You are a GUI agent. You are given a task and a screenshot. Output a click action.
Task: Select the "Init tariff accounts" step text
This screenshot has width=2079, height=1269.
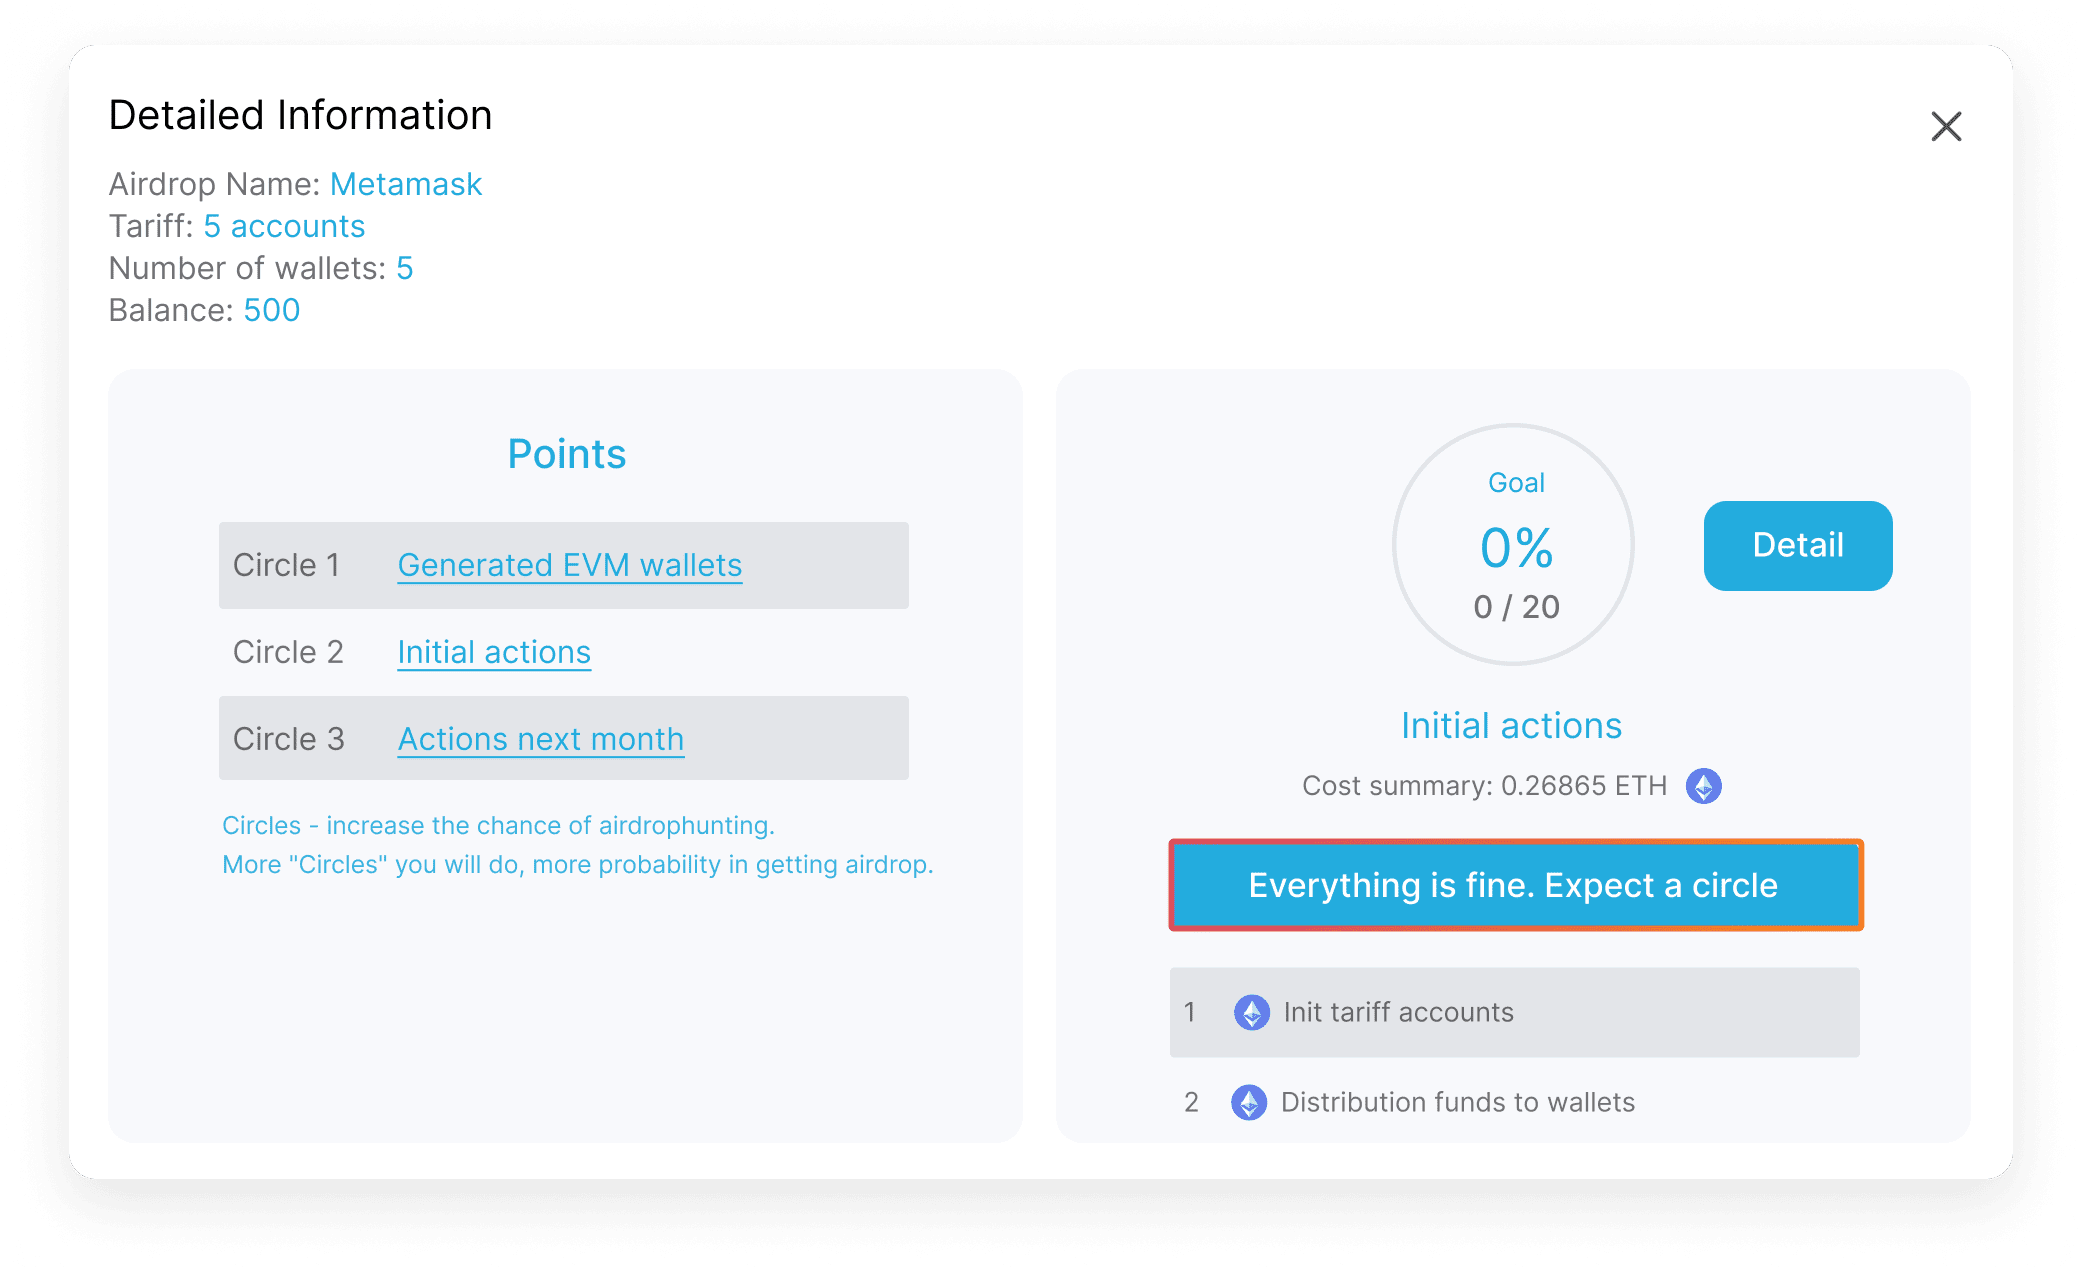1398,1012
